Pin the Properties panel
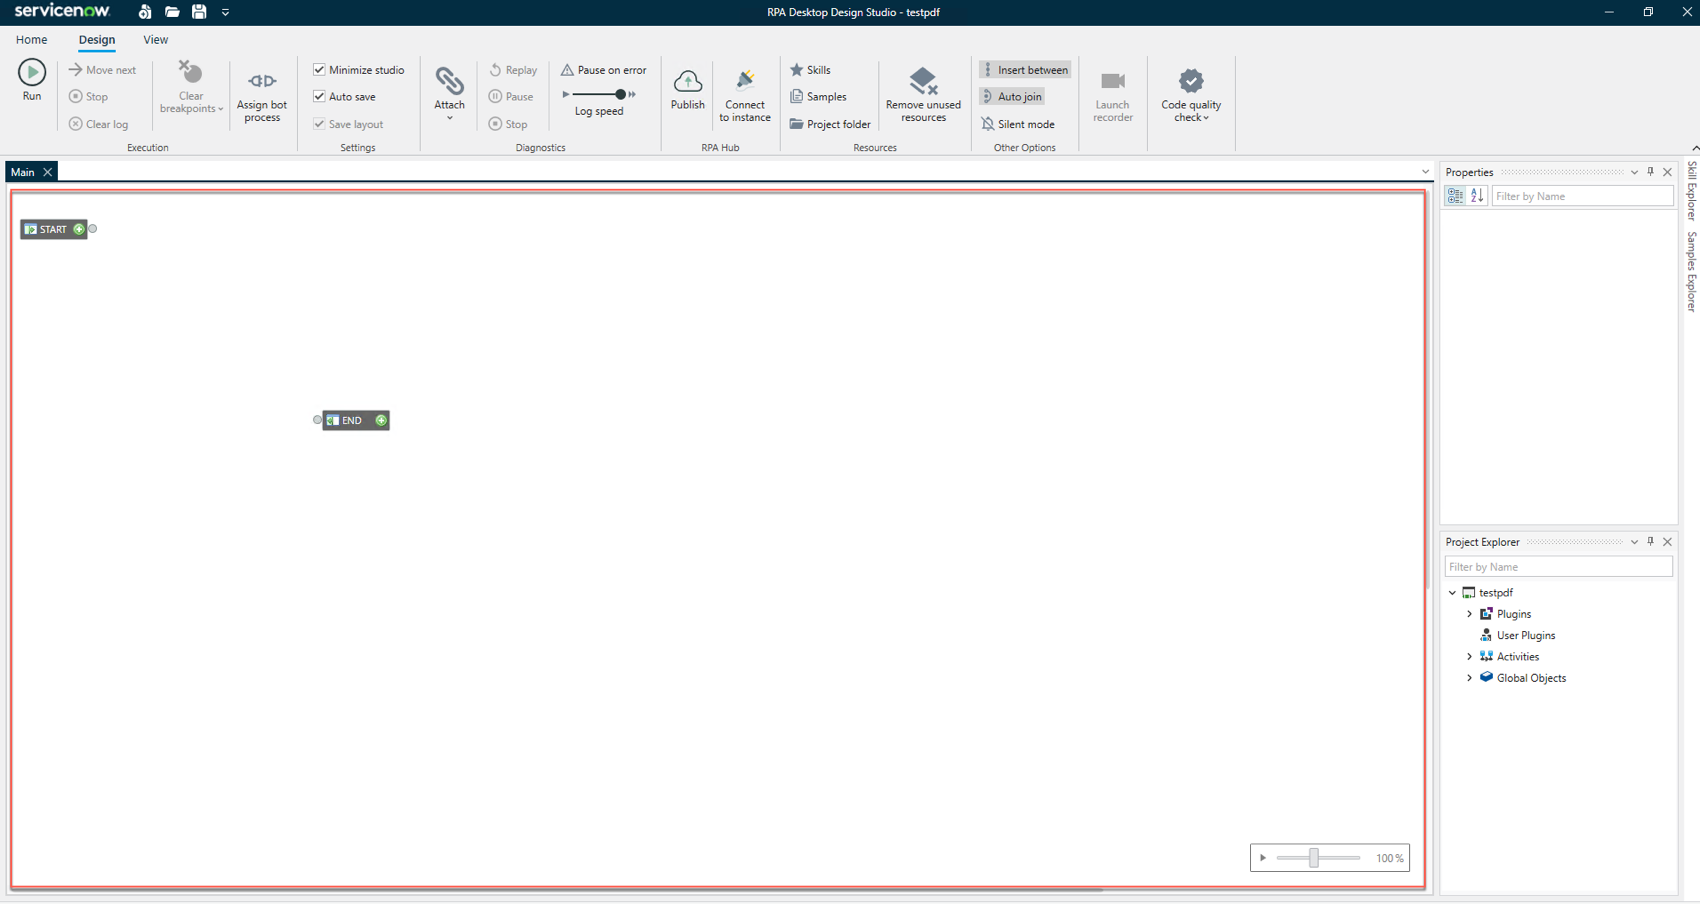This screenshot has height=904, width=1700. coord(1651,172)
